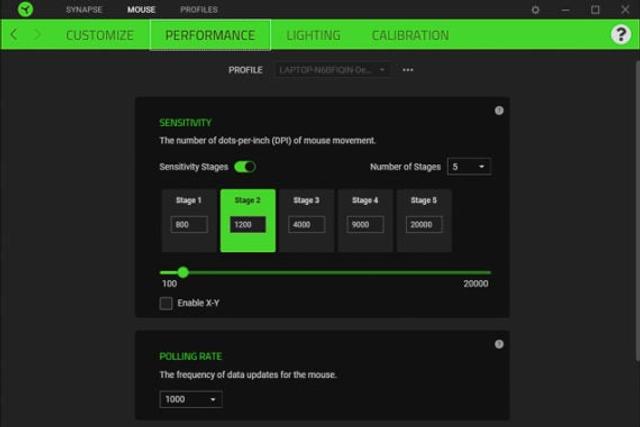
Task: Click Stage 1 DPI field 800
Action: pyautogui.click(x=189, y=225)
